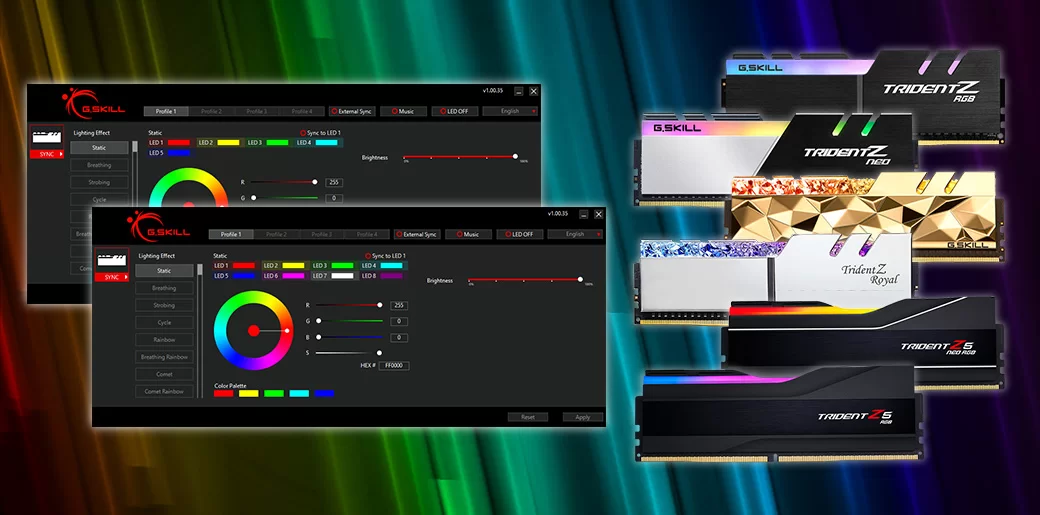The height and width of the screenshot is (515, 1040).
Task: Select Breathing lighting effect in front window
Action: pos(164,288)
